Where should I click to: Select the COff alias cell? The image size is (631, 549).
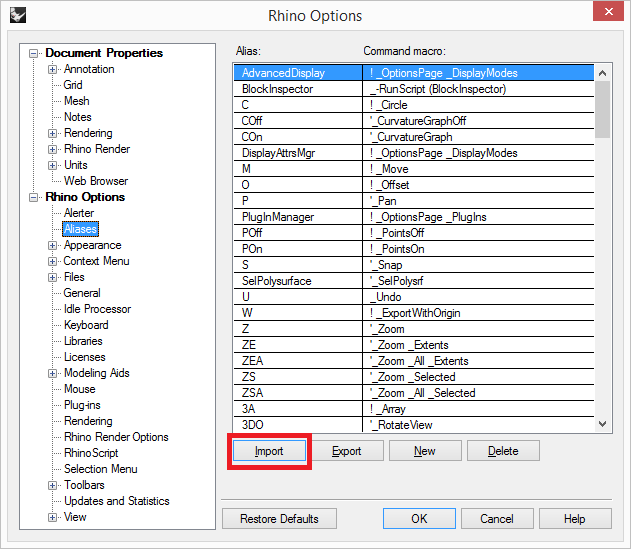tap(298, 121)
